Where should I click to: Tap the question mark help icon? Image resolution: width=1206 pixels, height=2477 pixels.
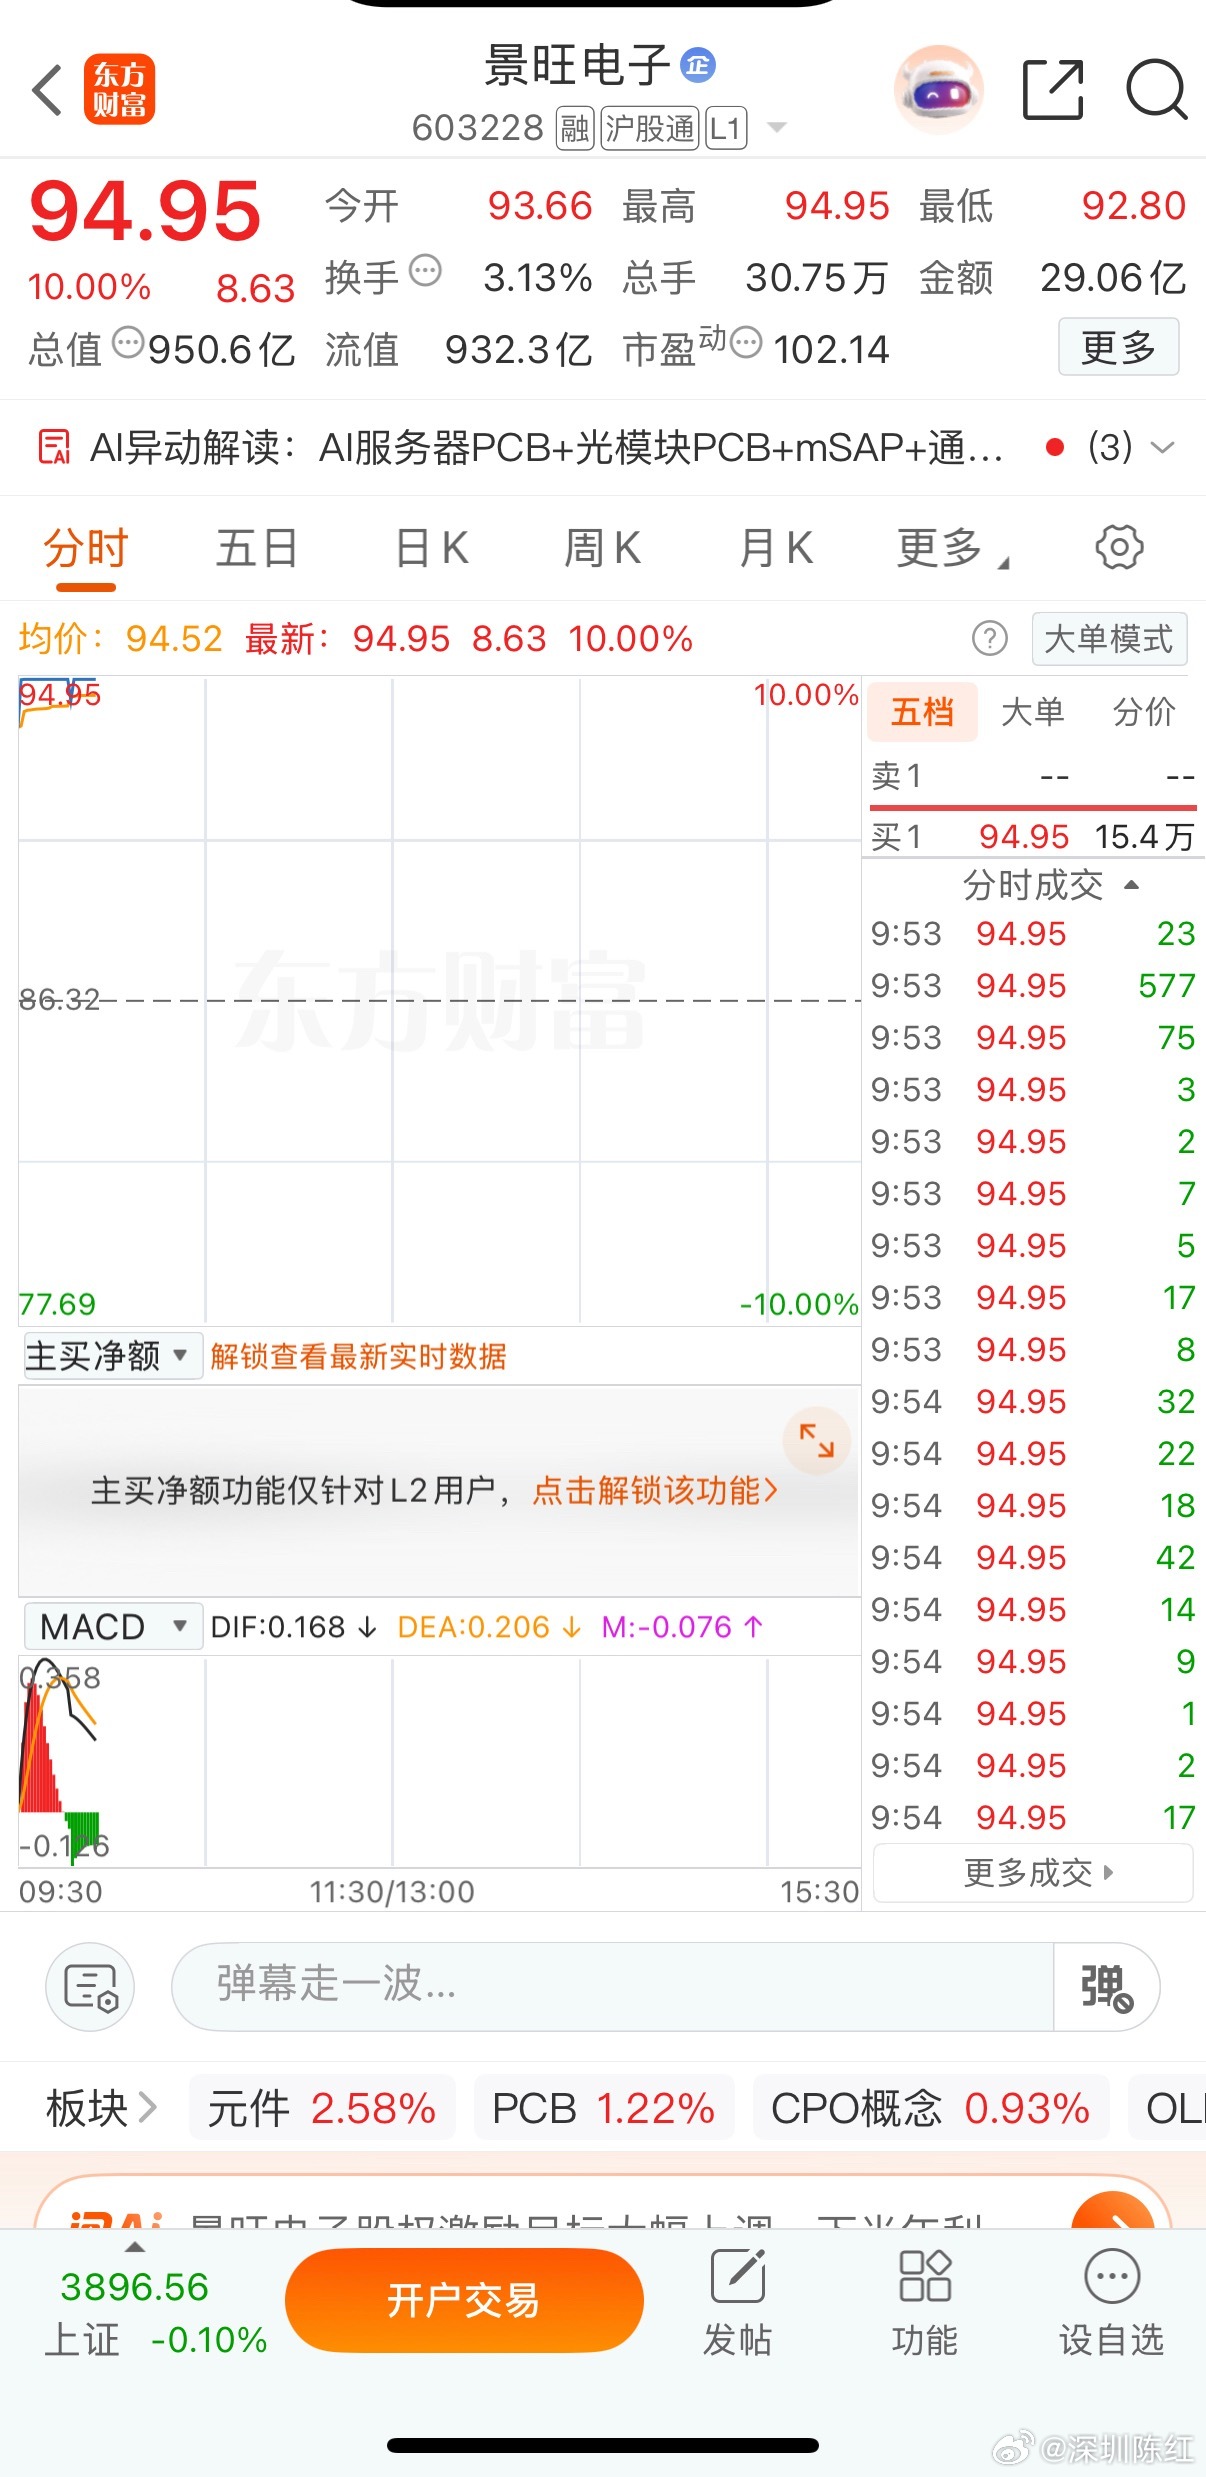click(990, 638)
